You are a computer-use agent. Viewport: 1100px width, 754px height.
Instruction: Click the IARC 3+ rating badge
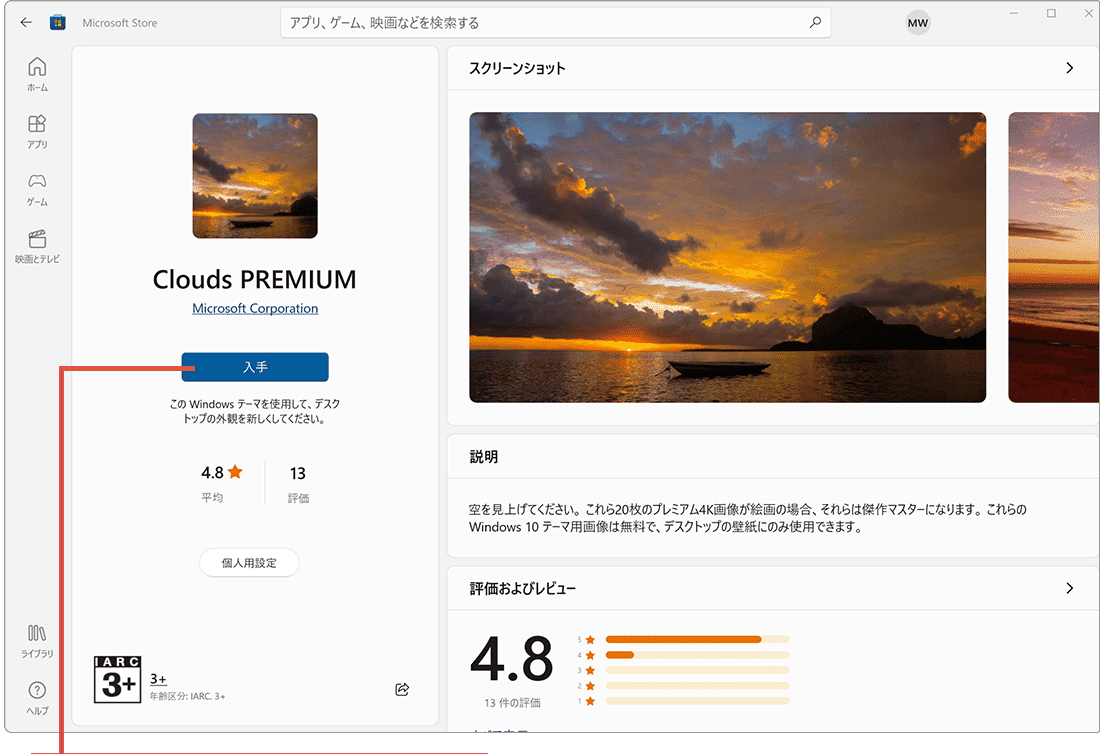coord(117,679)
